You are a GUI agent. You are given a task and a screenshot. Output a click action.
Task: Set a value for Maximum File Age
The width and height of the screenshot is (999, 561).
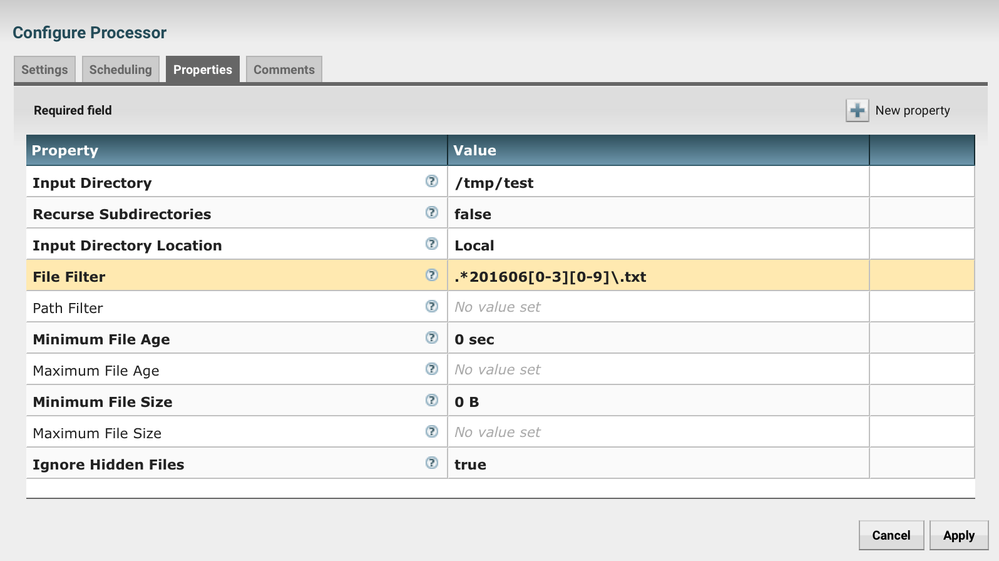[x=658, y=369]
